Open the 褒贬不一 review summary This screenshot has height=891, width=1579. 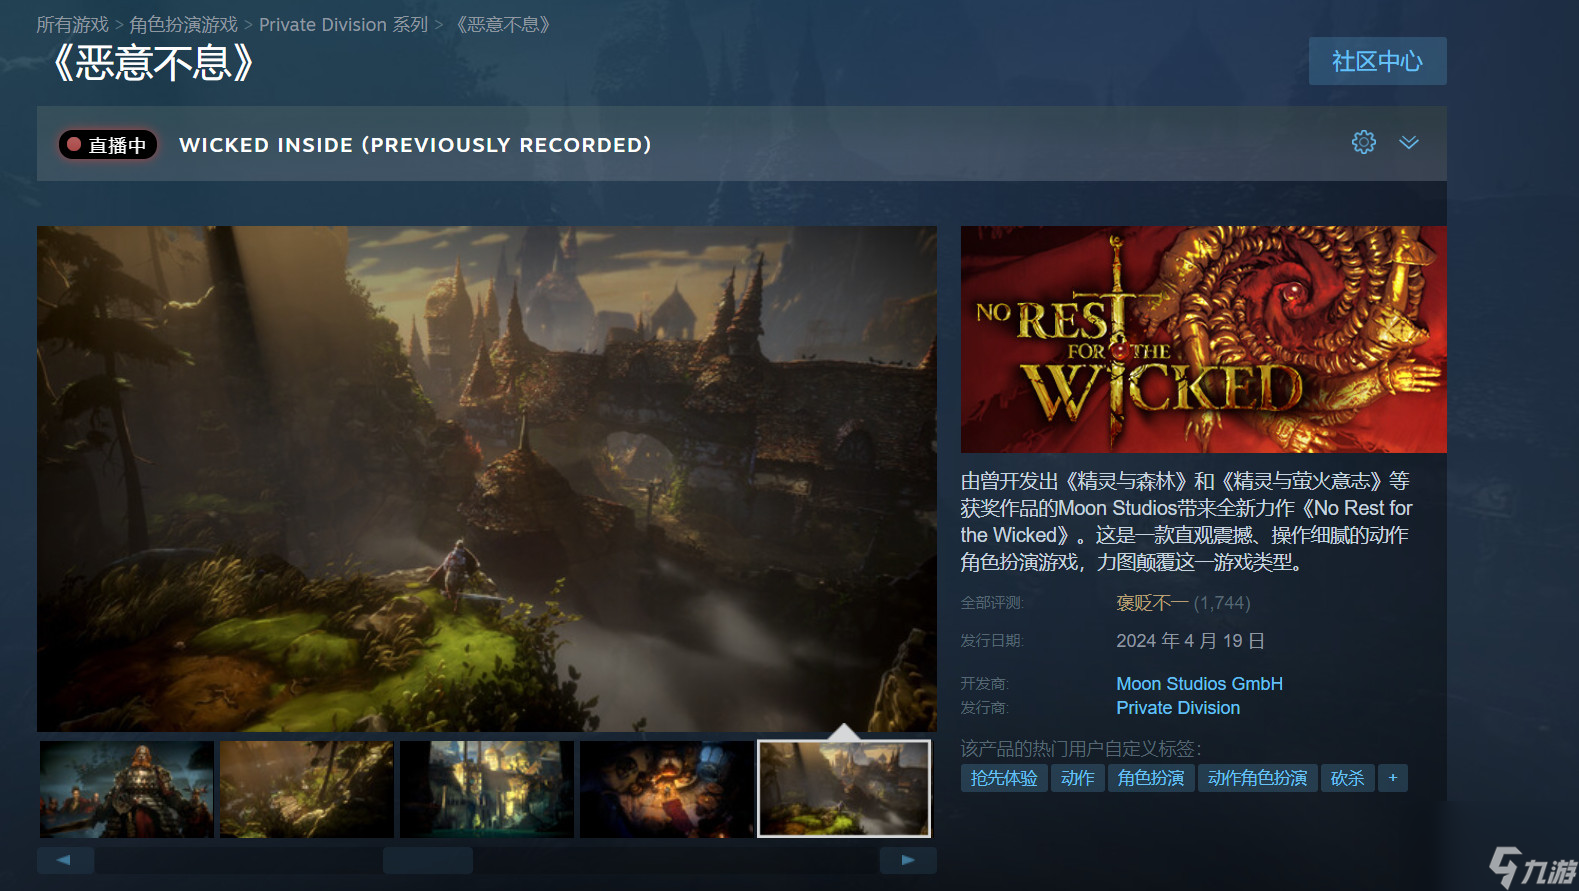[1152, 603]
